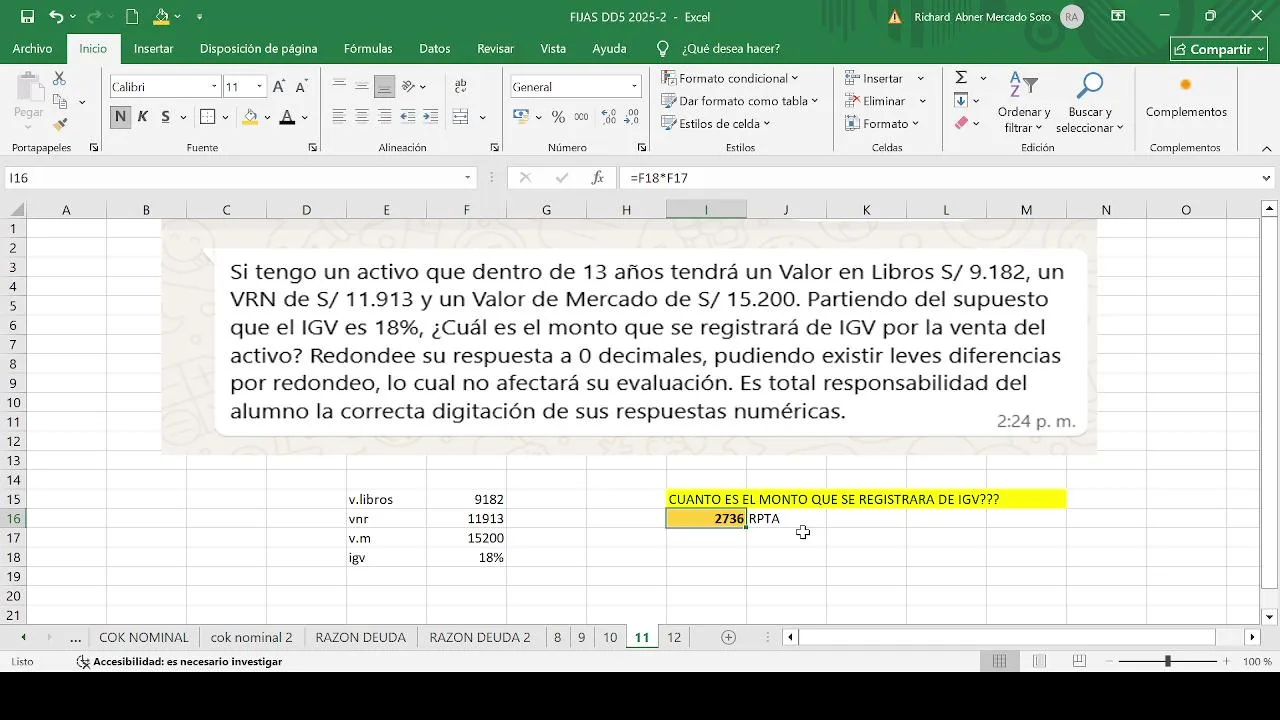Switch to Page Break Preview in status bar
Screen dimensions: 1280x720
click(x=1079, y=662)
